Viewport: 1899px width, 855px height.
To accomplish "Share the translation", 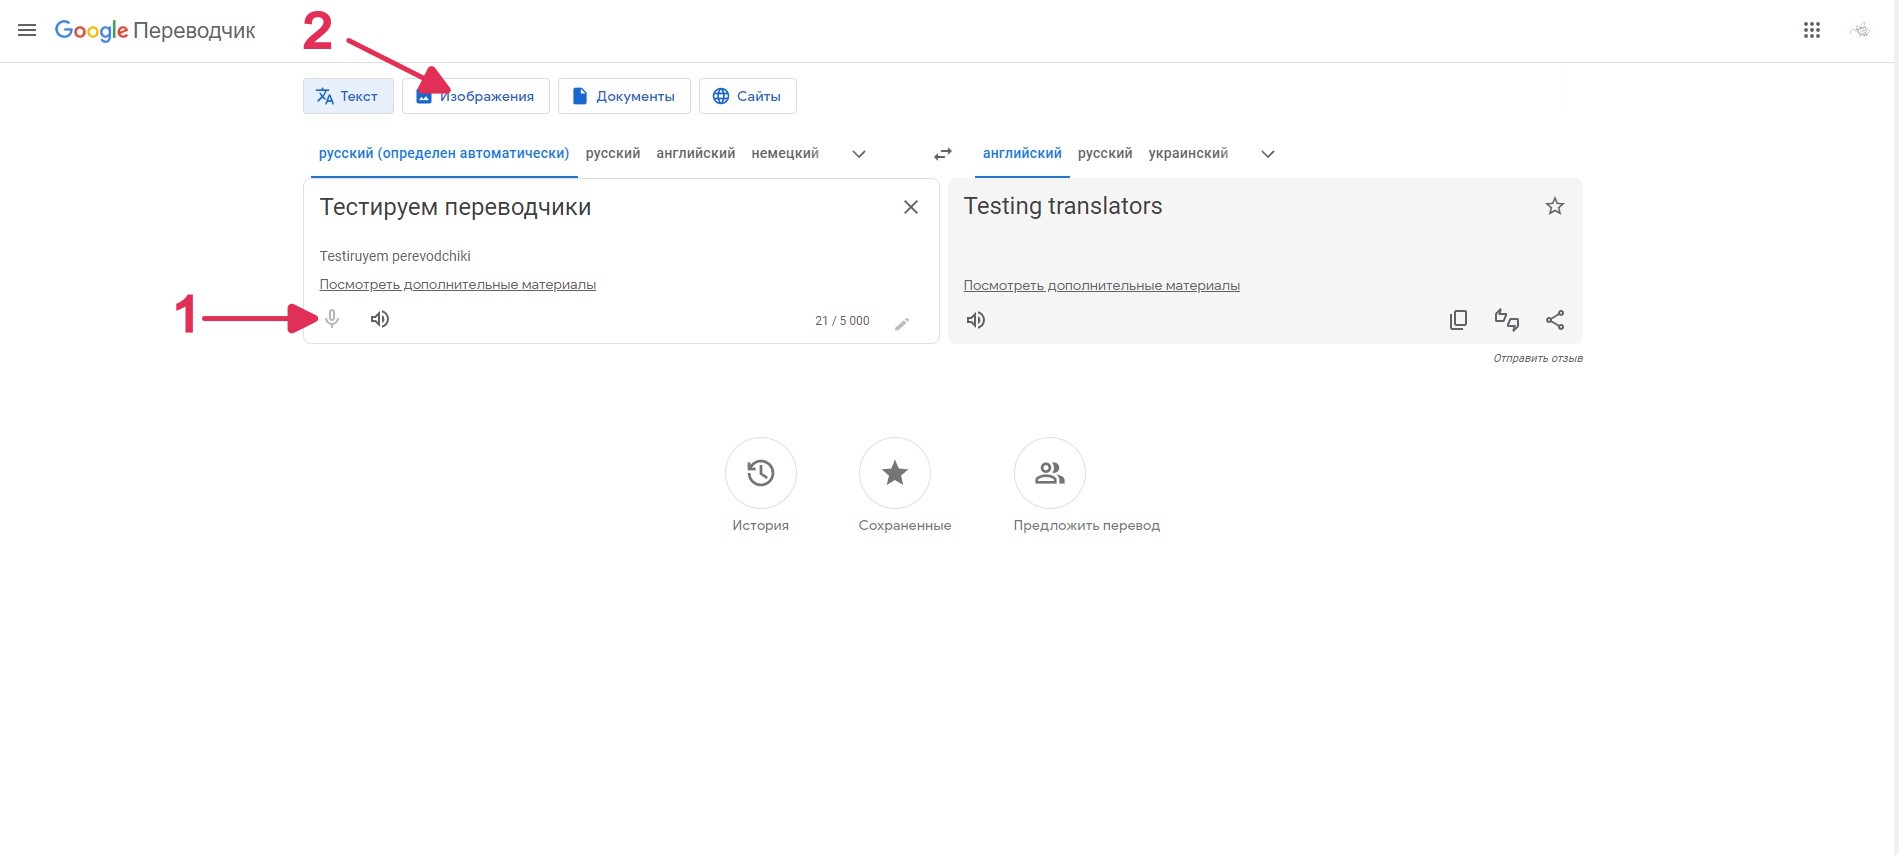I will coord(1555,320).
